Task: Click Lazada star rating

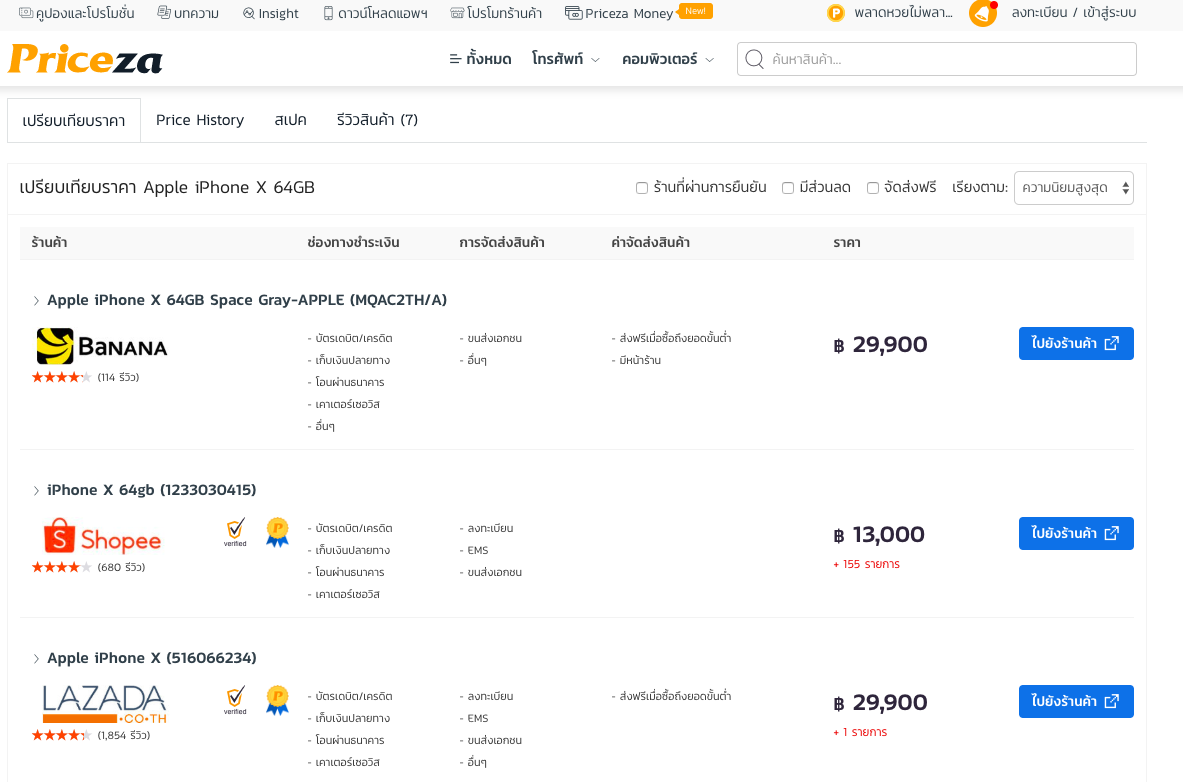Action: coord(61,735)
